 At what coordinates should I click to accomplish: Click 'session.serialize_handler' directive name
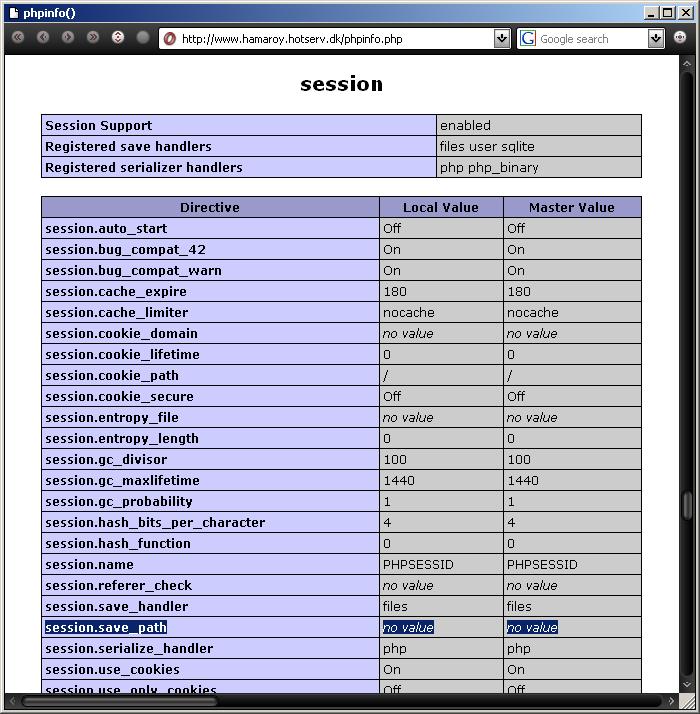coord(129,648)
